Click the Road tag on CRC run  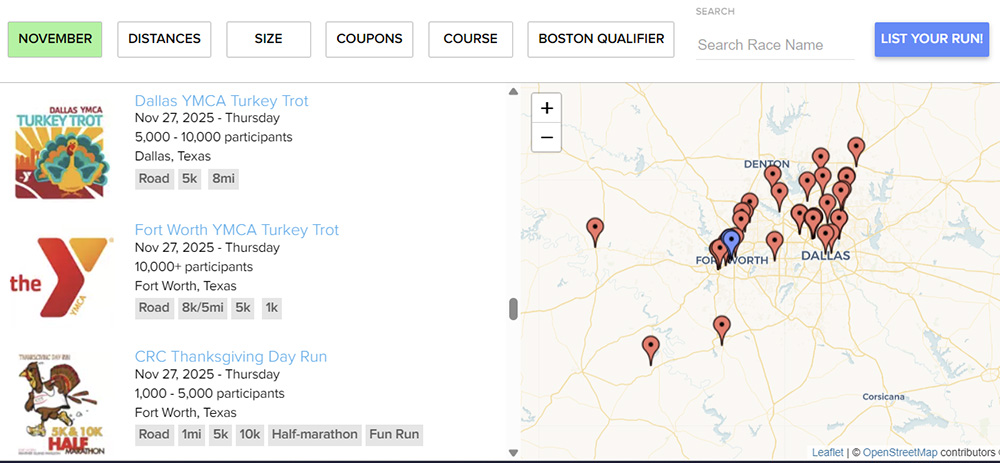[154, 434]
